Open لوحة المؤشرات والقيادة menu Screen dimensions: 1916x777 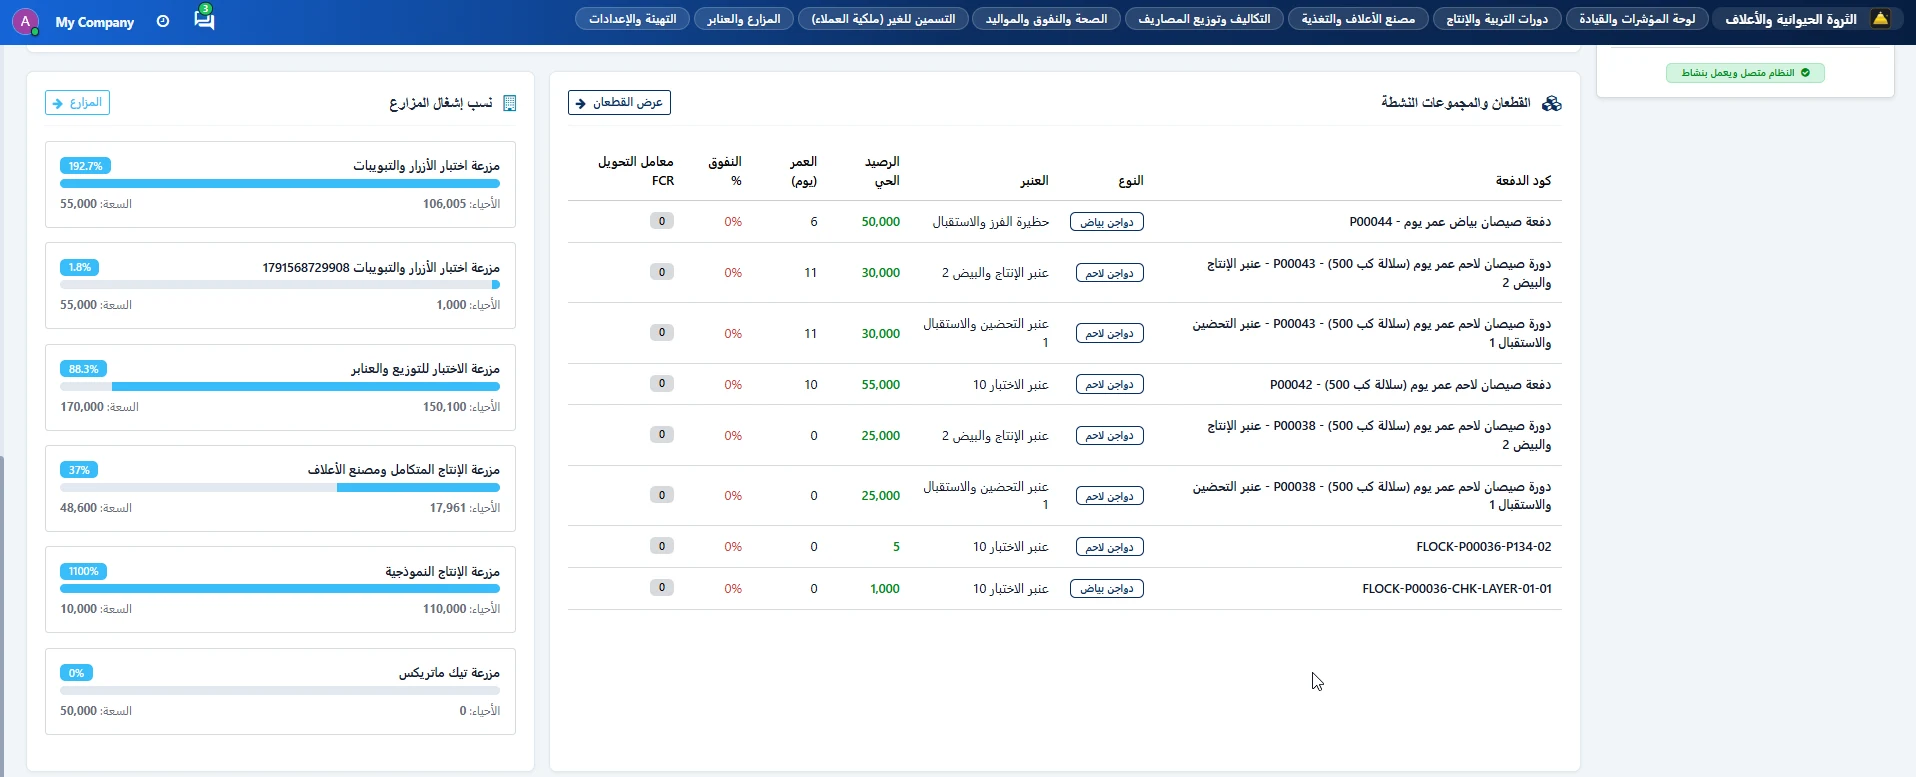pos(1637,19)
